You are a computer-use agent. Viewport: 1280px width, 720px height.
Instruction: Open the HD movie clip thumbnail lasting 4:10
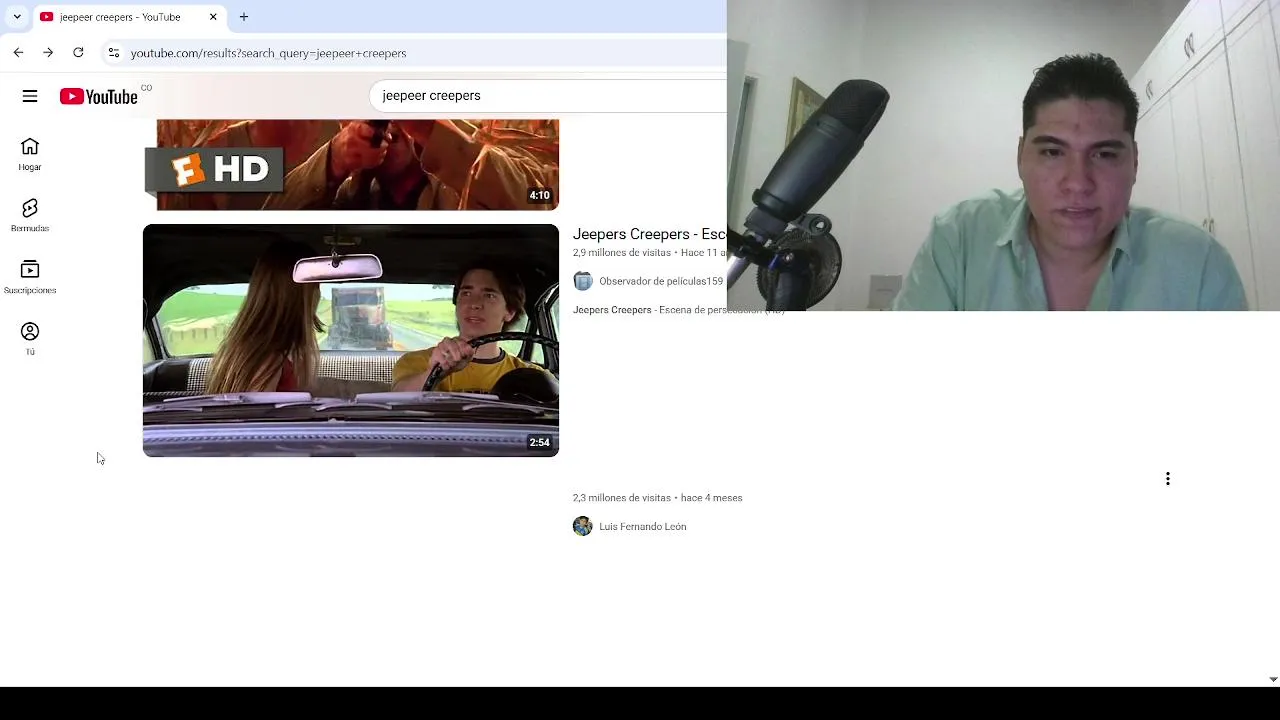pyautogui.click(x=351, y=165)
